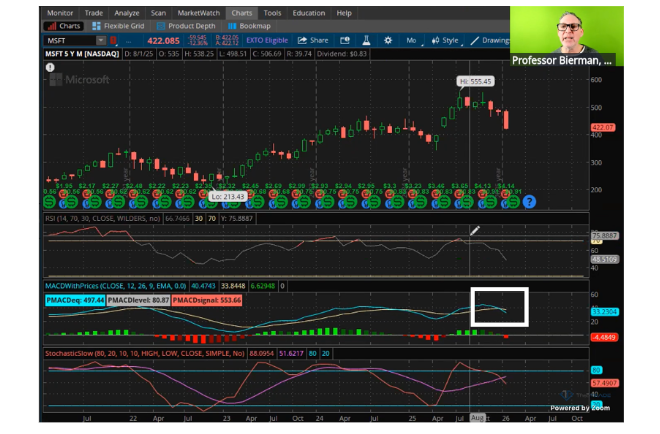
Task: Click the PMACDsignal: 553.66 label
Action: click(206, 300)
